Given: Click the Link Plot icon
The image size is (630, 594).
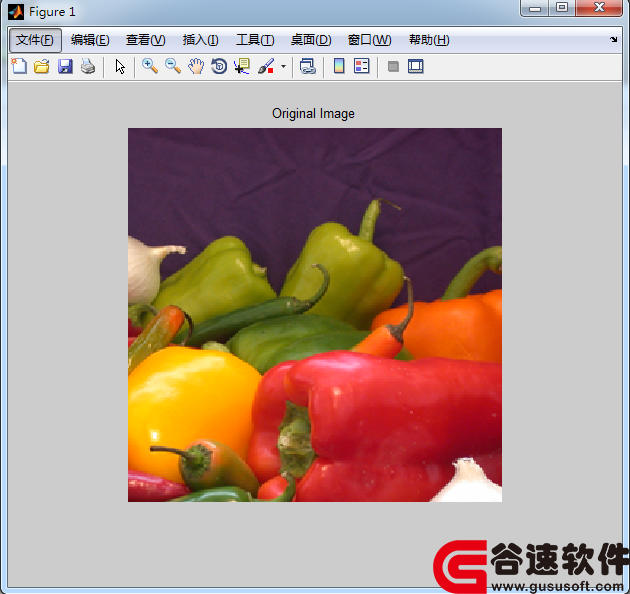Looking at the screenshot, I should [308, 66].
